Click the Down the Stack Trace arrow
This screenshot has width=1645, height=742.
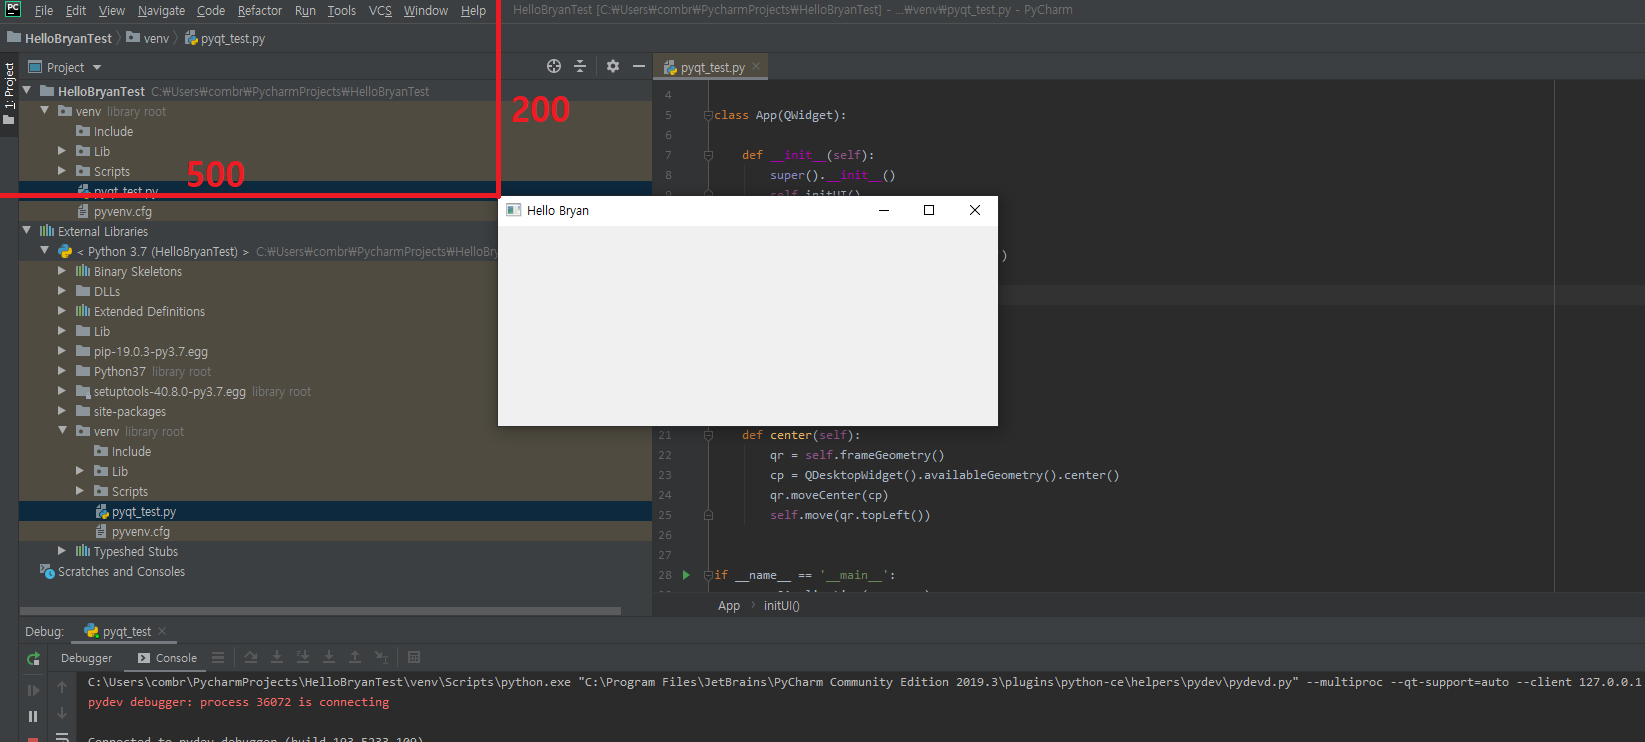[x=62, y=713]
